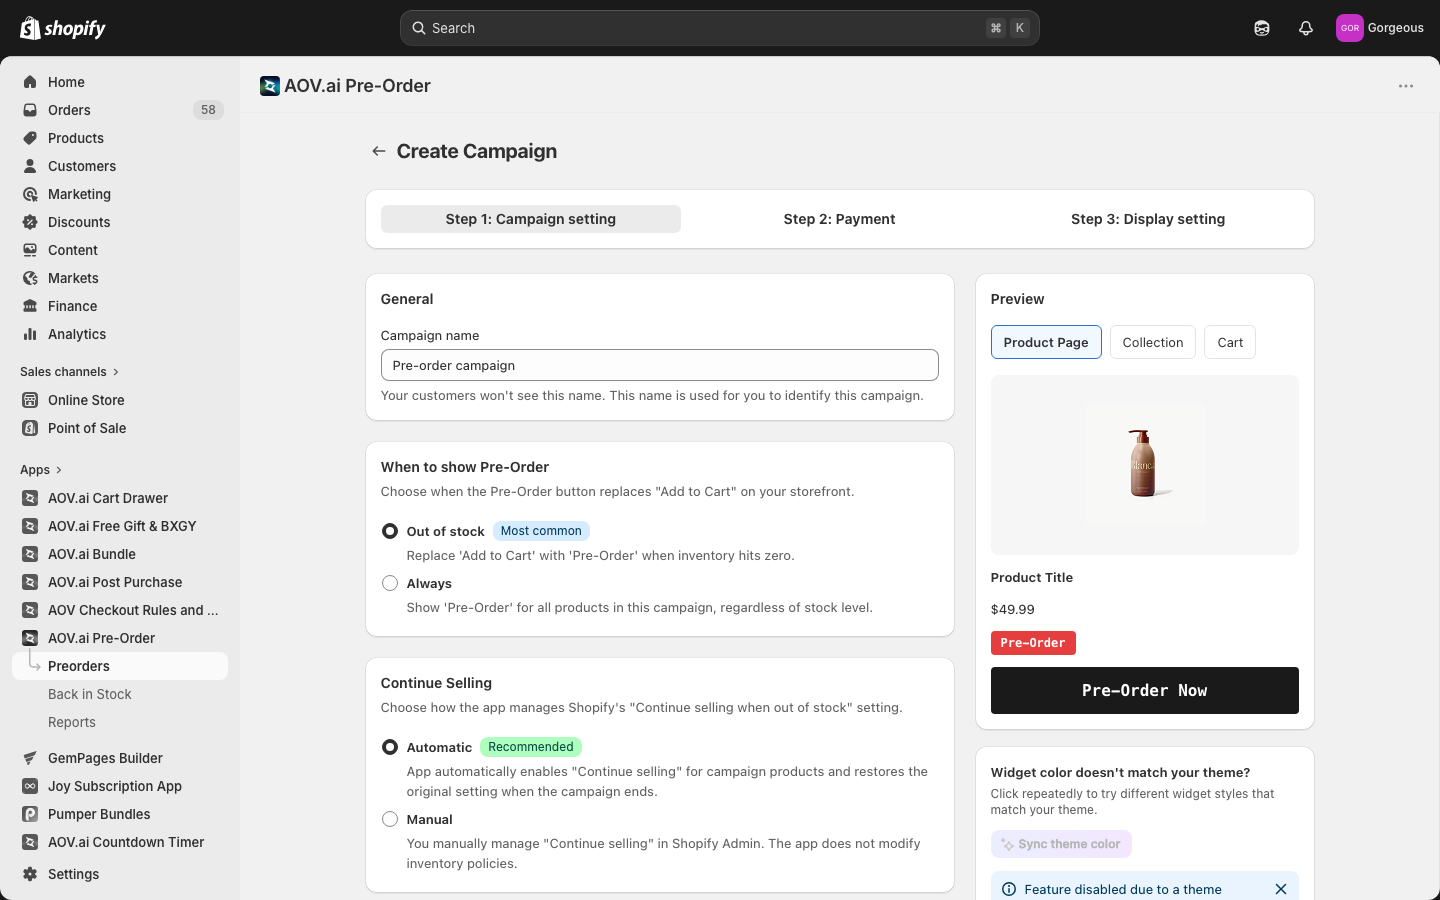Click the Orders count badge 58
This screenshot has height=900, width=1440.
click(x=208, y=110)
